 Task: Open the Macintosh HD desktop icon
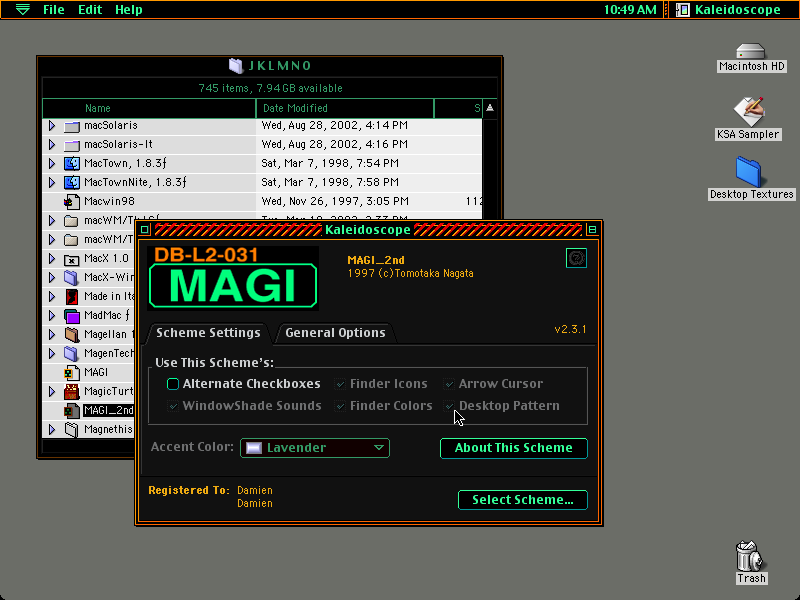[x=751, y=52]
